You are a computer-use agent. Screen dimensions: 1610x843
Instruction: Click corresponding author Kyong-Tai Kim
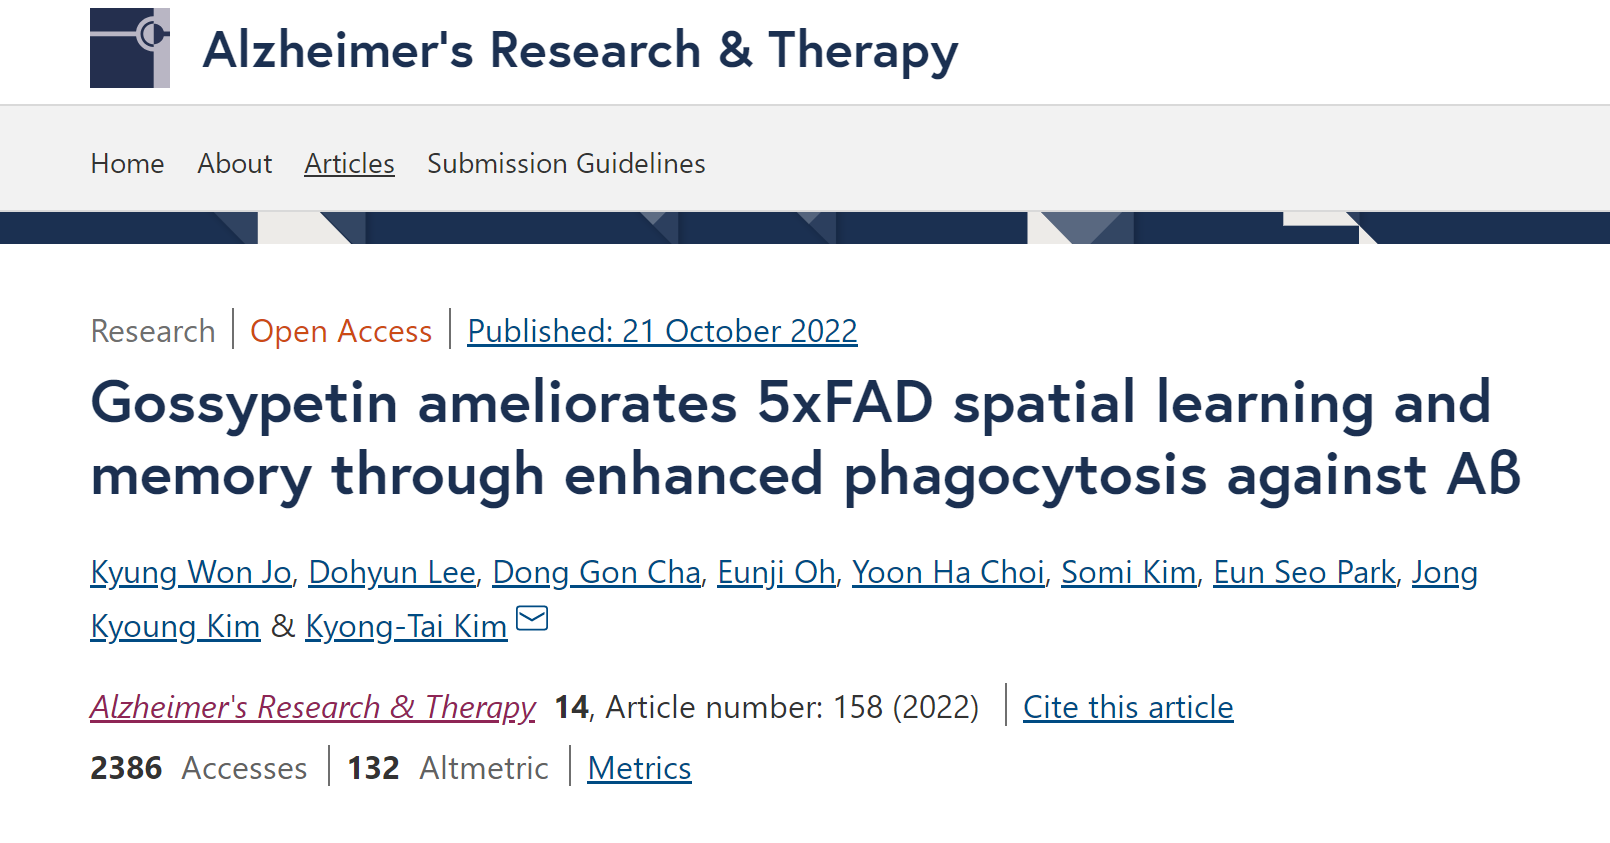[406, 626]
